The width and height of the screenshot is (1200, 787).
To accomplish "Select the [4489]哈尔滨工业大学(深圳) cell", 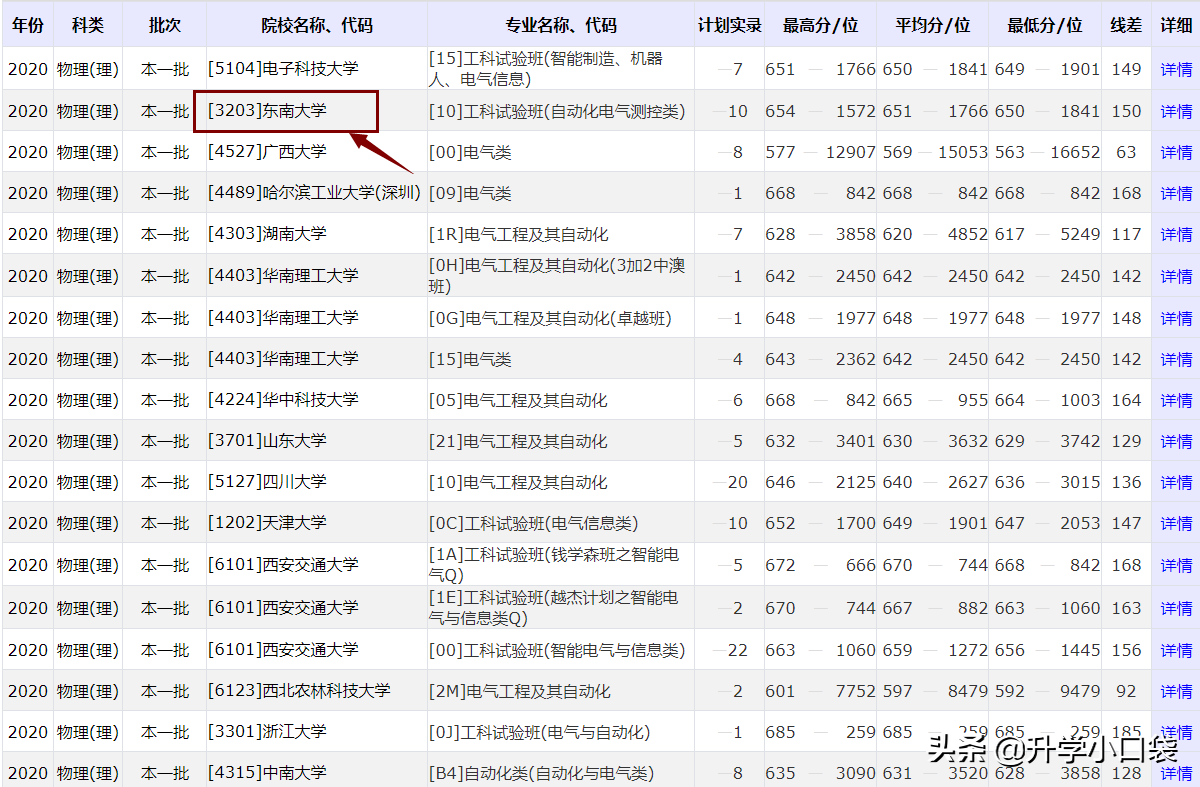I will 315,193.
